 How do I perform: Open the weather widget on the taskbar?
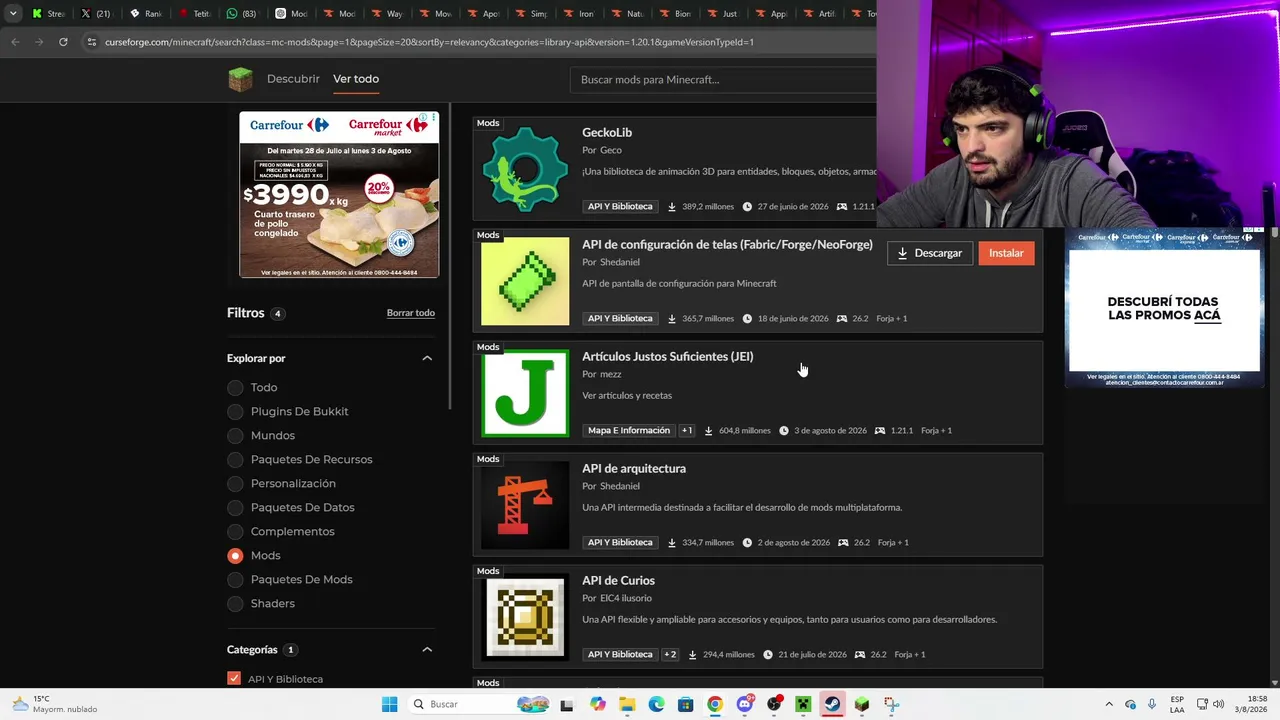pos(57,704)
